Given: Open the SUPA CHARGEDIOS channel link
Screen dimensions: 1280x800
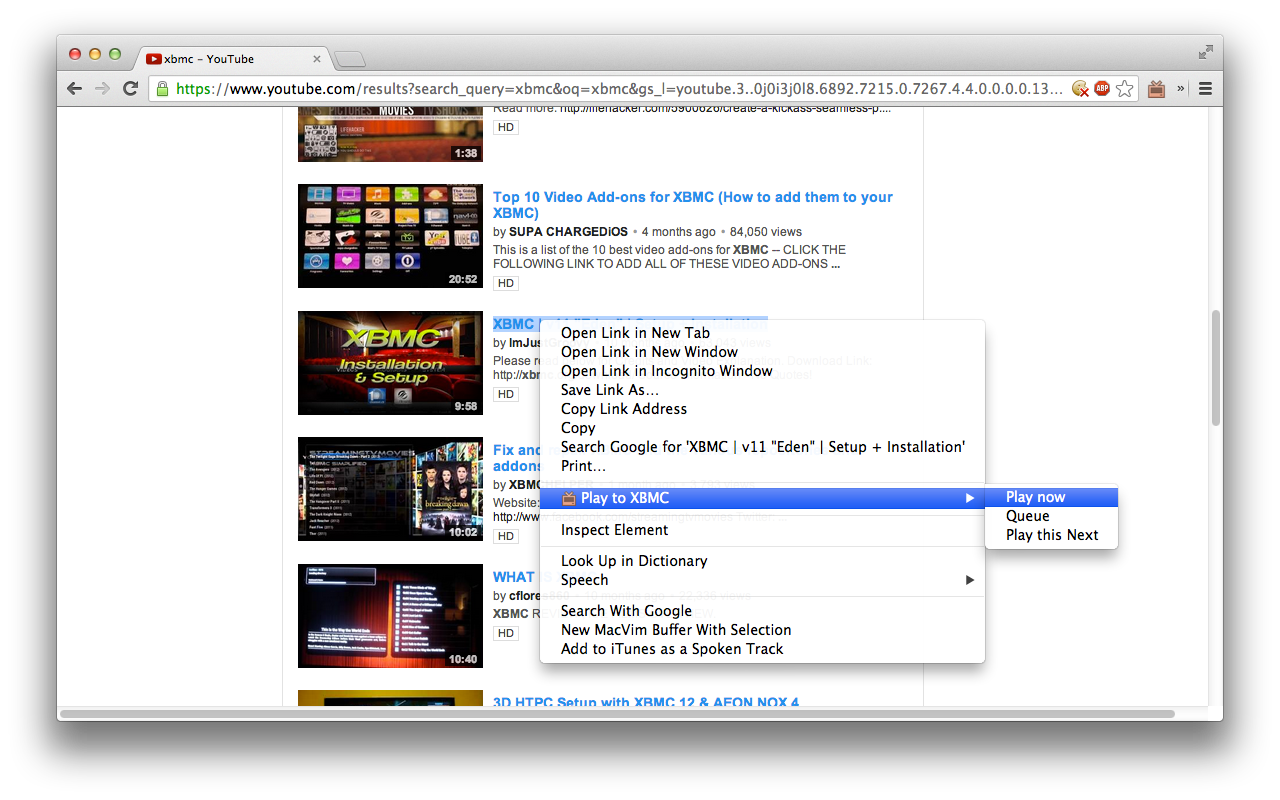Looking at the screenshot, I should pyautogui.click(x=569, y=232).
